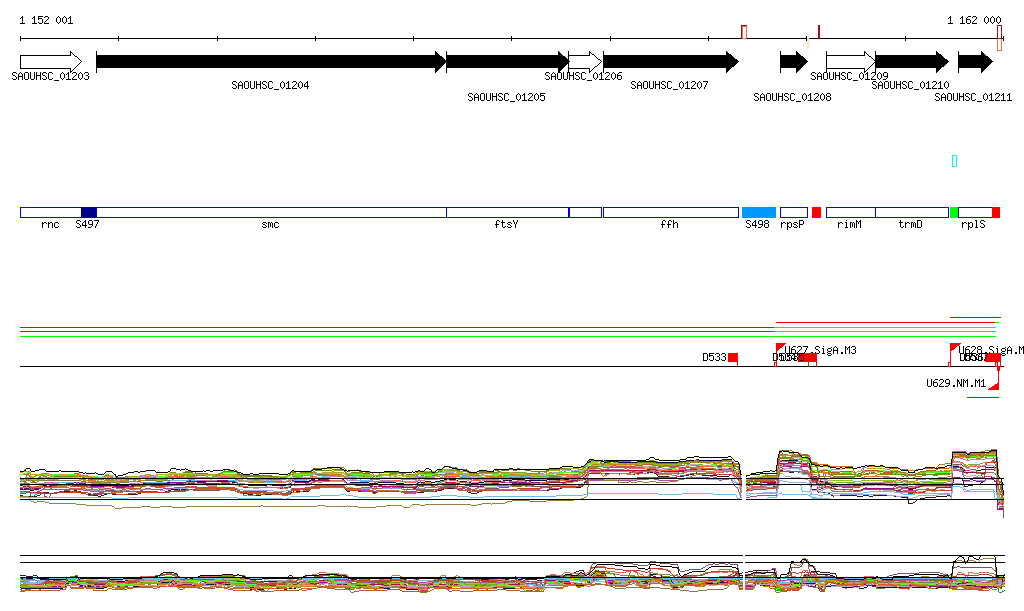Select the ftsY gene segment box
The image size is (1024, 611).
[x=507, y=212]
